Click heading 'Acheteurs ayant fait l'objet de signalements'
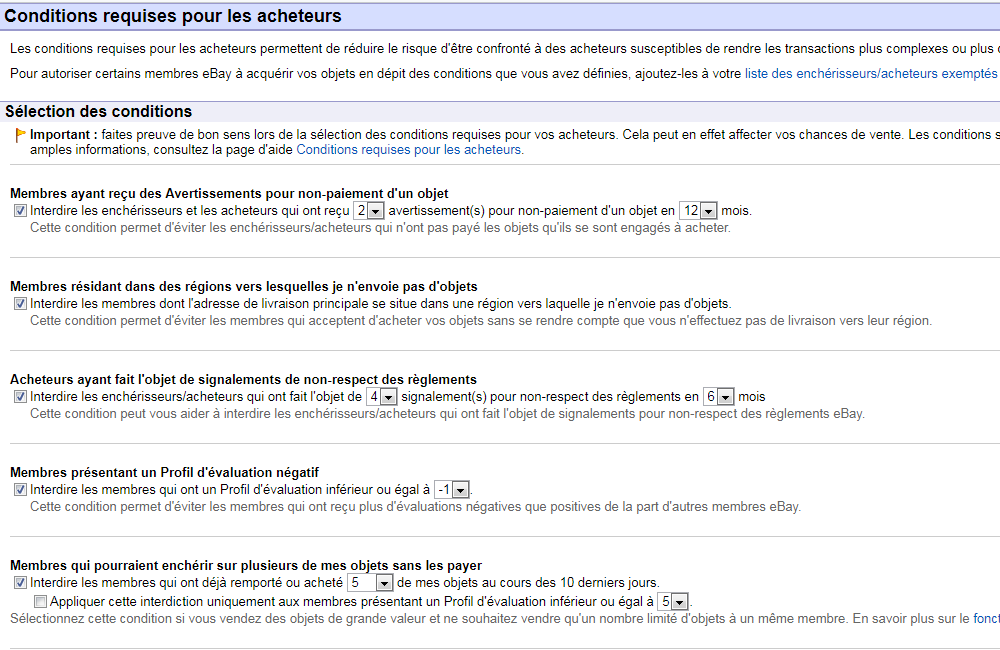 click(x=244, y=380)
